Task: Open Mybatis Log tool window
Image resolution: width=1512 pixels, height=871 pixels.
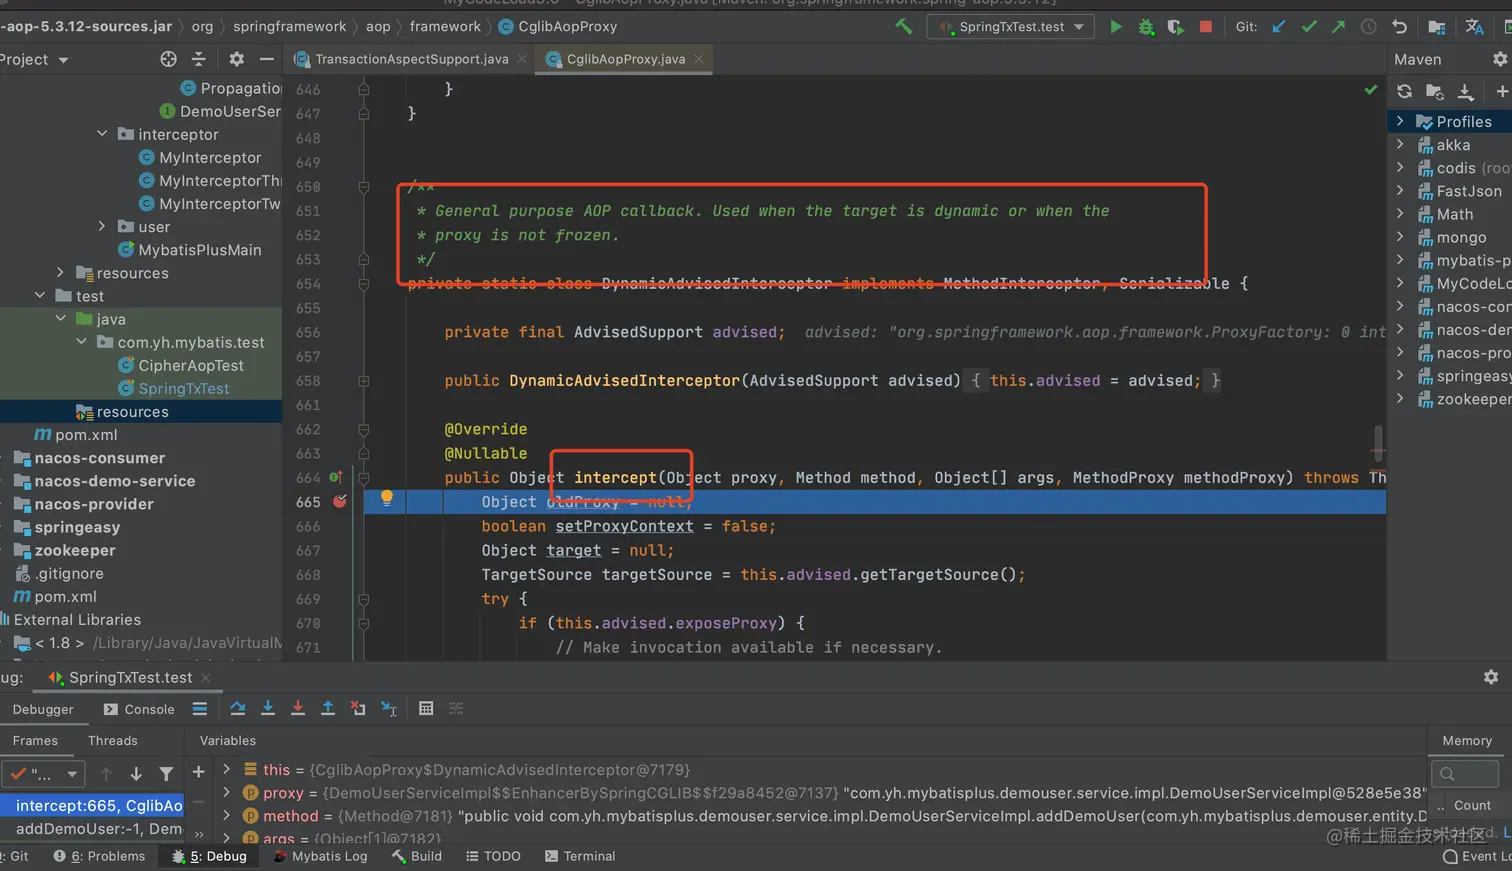Action: pyautogui.click(x=320, y=856)
